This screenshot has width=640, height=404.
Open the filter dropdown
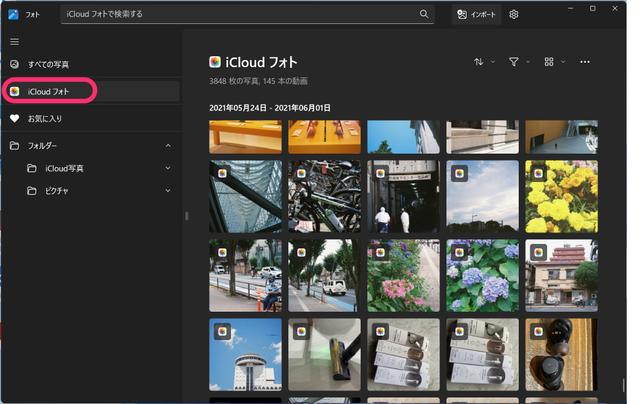(x=518, y=62)
